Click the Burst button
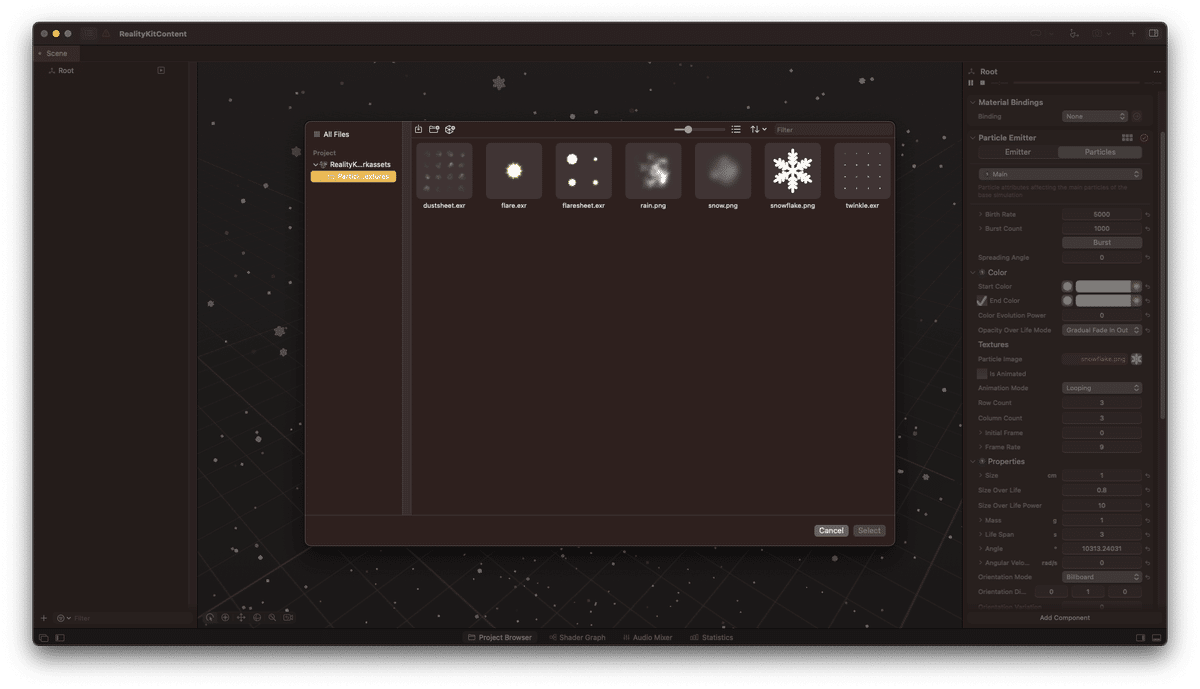 pos(1102,242)
